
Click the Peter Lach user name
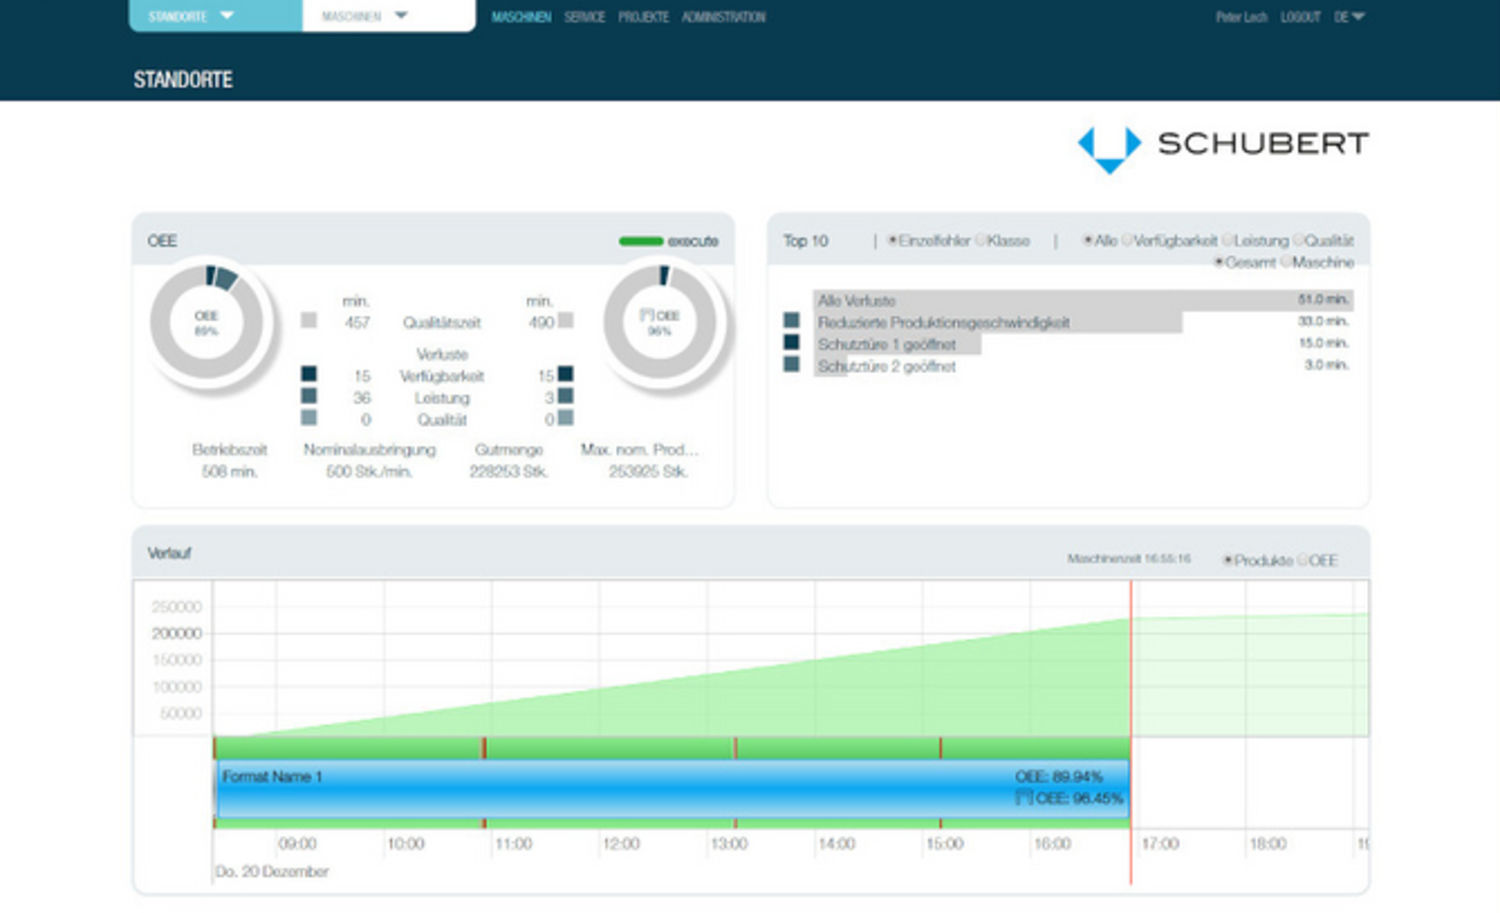click(1241, 17)
